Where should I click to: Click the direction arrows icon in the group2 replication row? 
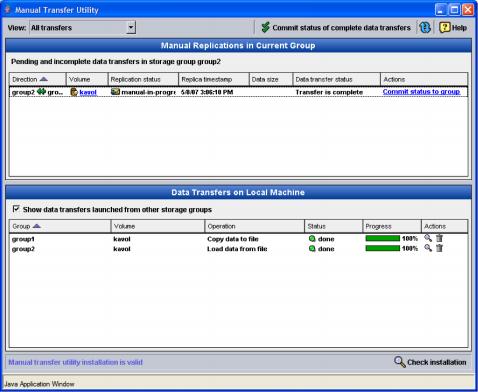[41, 91]
